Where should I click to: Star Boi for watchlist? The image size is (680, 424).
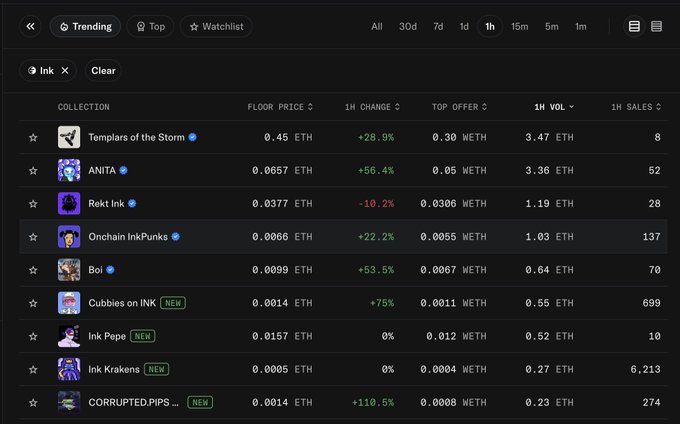(x=33, y=270)
